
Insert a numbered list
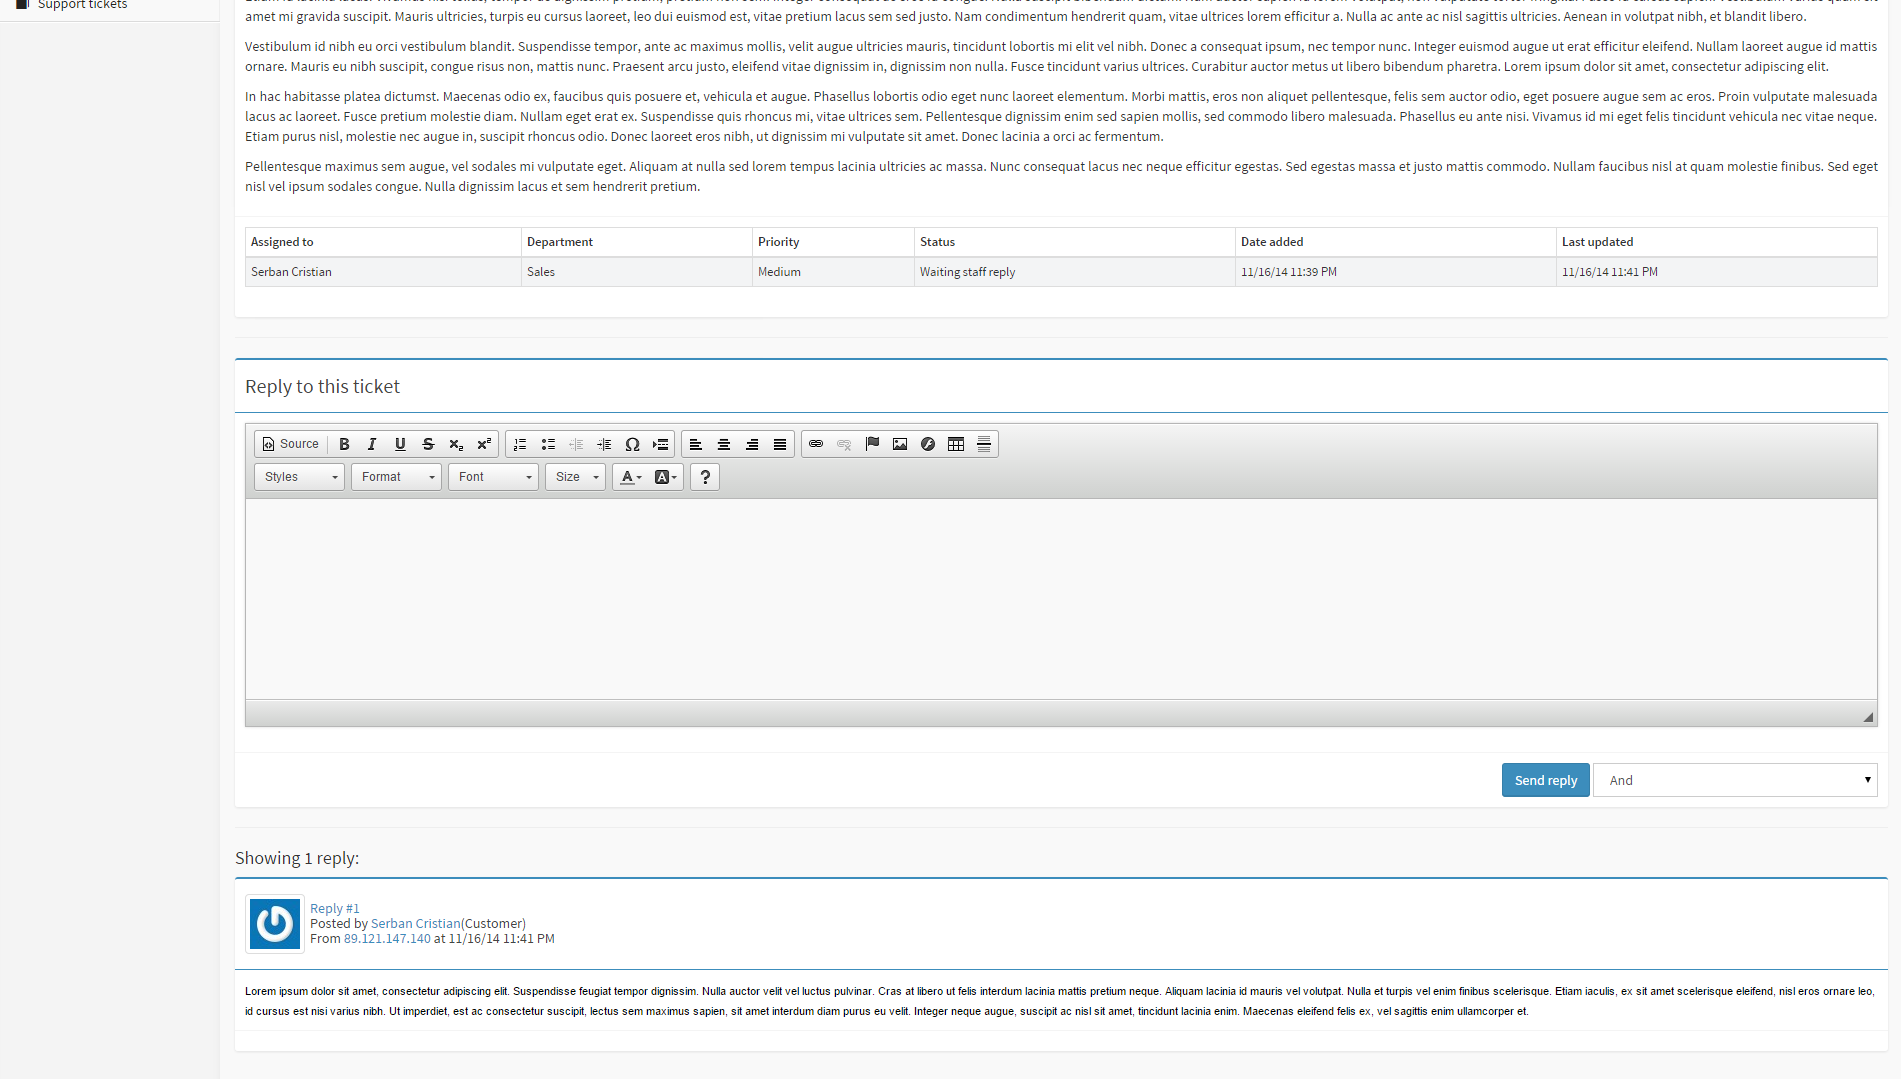tap(520, 444)
